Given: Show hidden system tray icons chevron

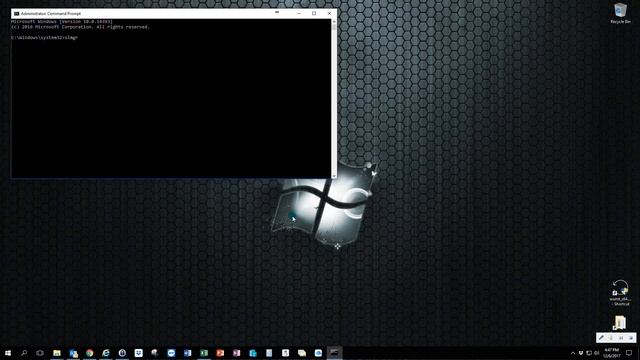Looking at the screenshot, I should tap(573, 353).
